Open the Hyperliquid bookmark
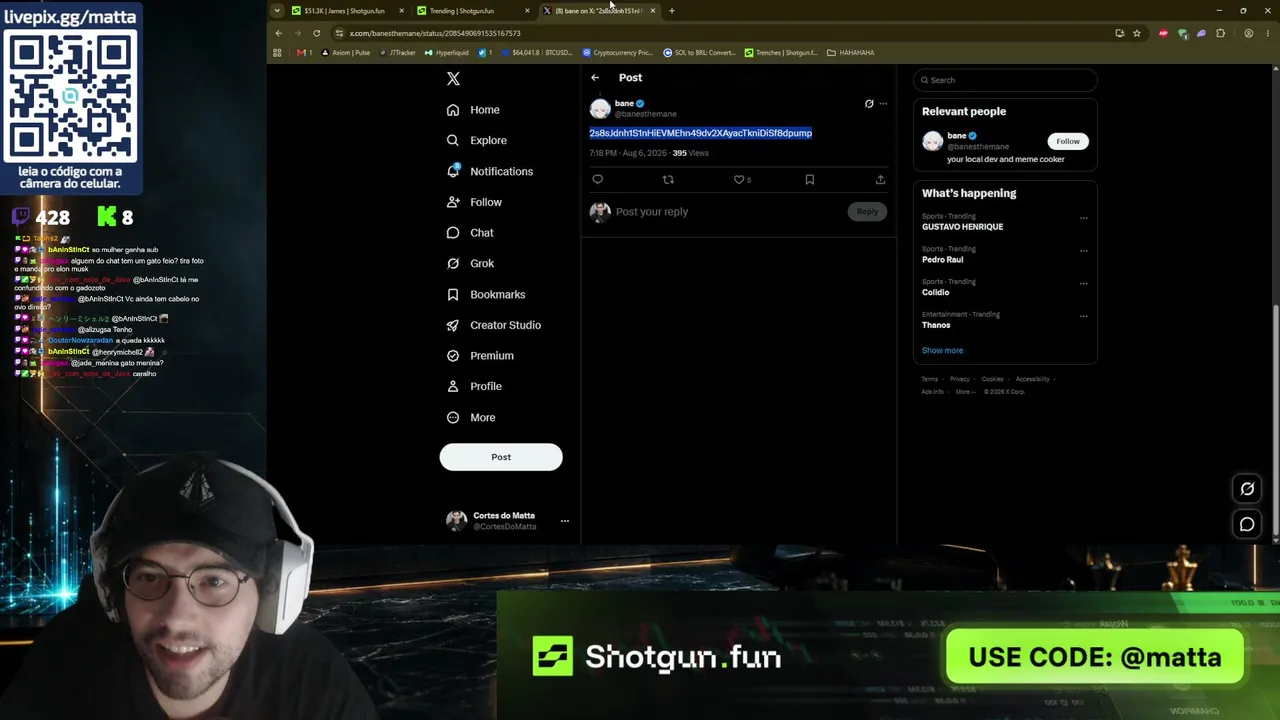The height and width of the screenshot is (720, 1280). pos(447,53)
